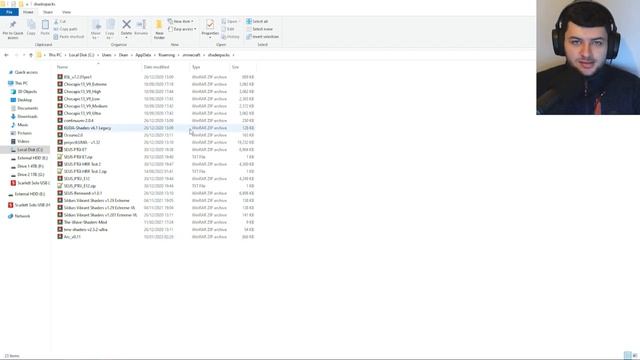Switch to the View ribbon tab
Viewport: 640px width, 360px height.
pos(66,12)
